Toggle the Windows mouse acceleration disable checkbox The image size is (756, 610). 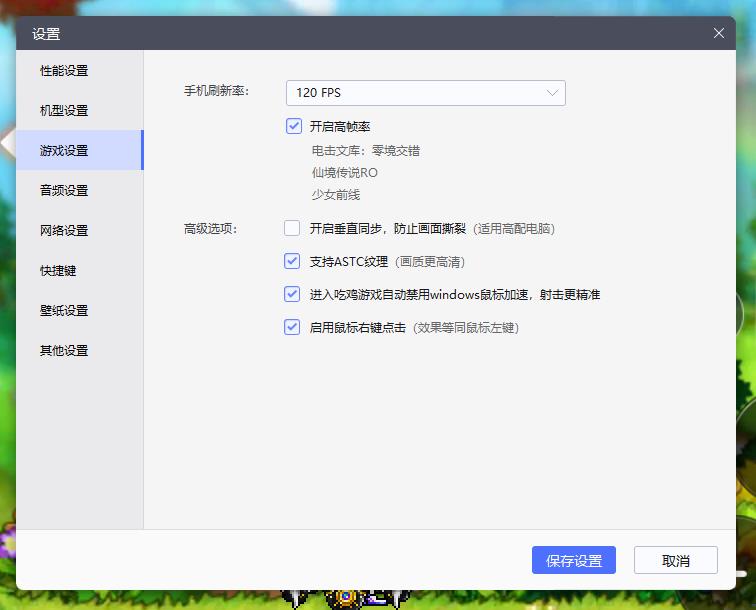292,294
